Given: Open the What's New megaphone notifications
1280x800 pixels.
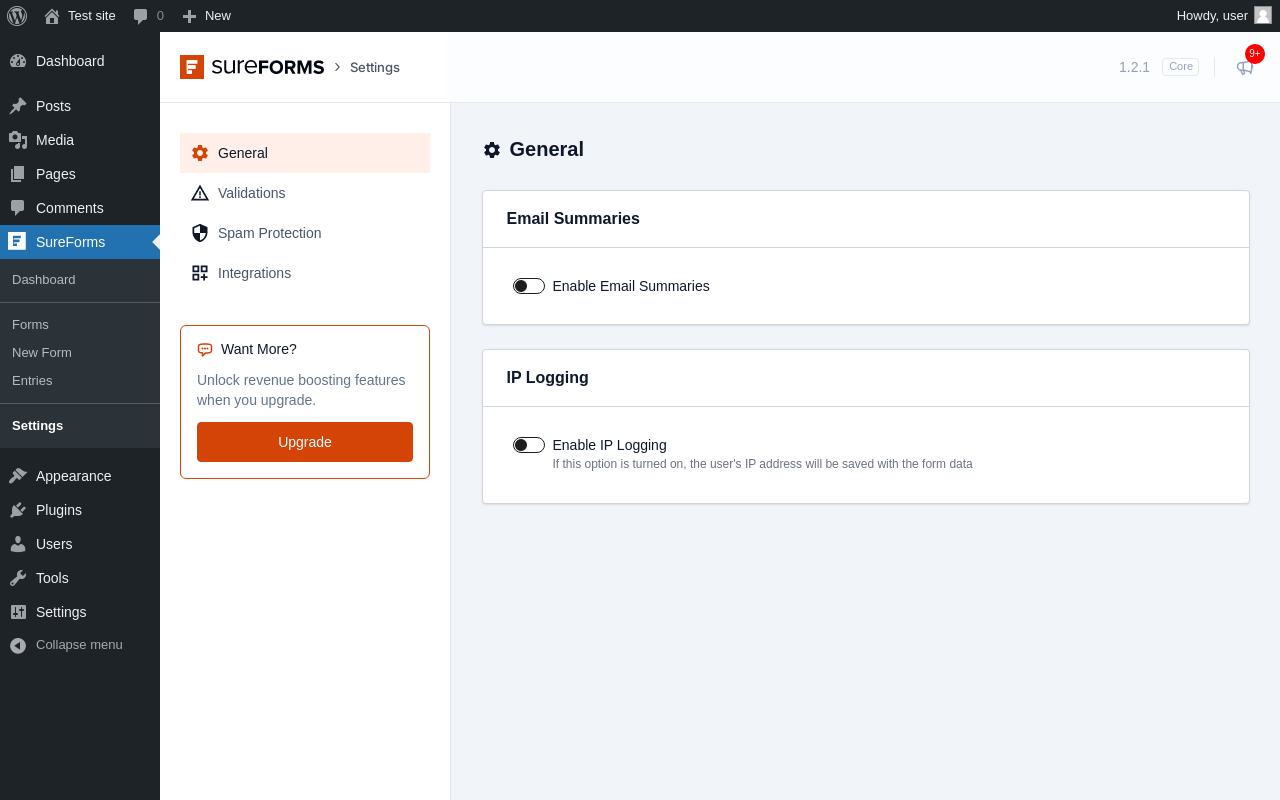Looking at the screenshot, I should pos(1244,67).
